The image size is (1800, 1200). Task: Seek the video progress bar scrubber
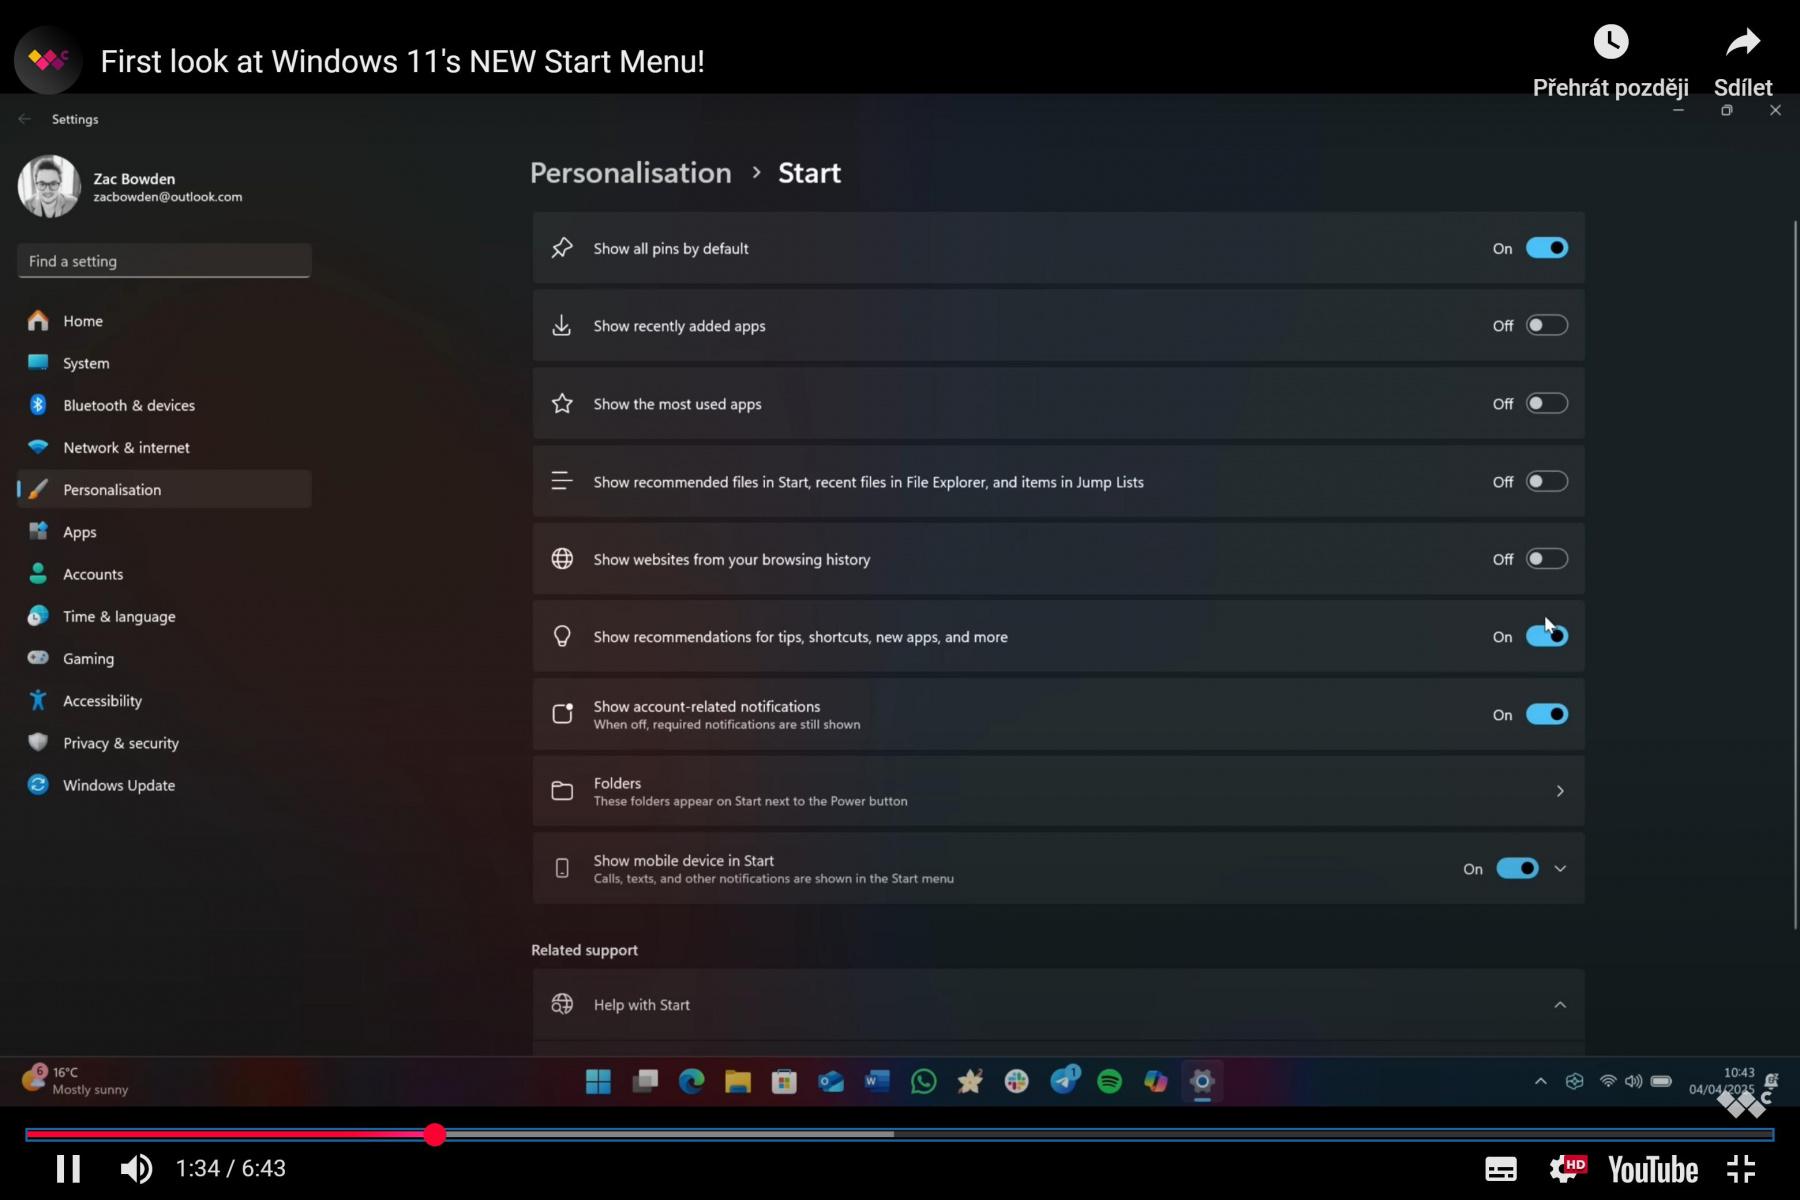[434, 1134]
